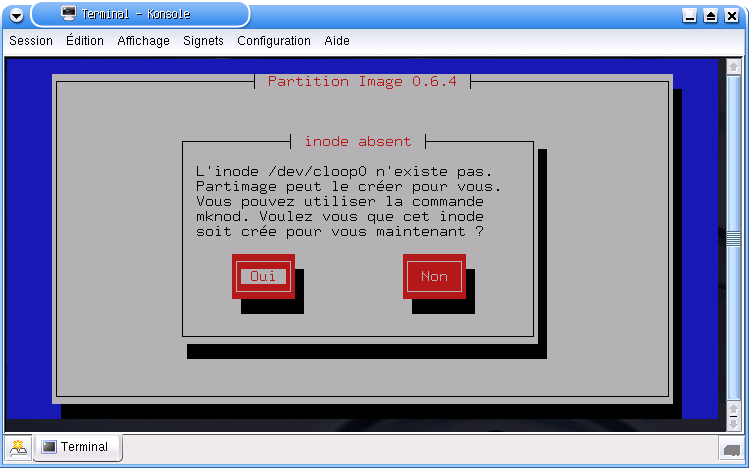Confirm inode creation with Oui button

pos(263,277)
